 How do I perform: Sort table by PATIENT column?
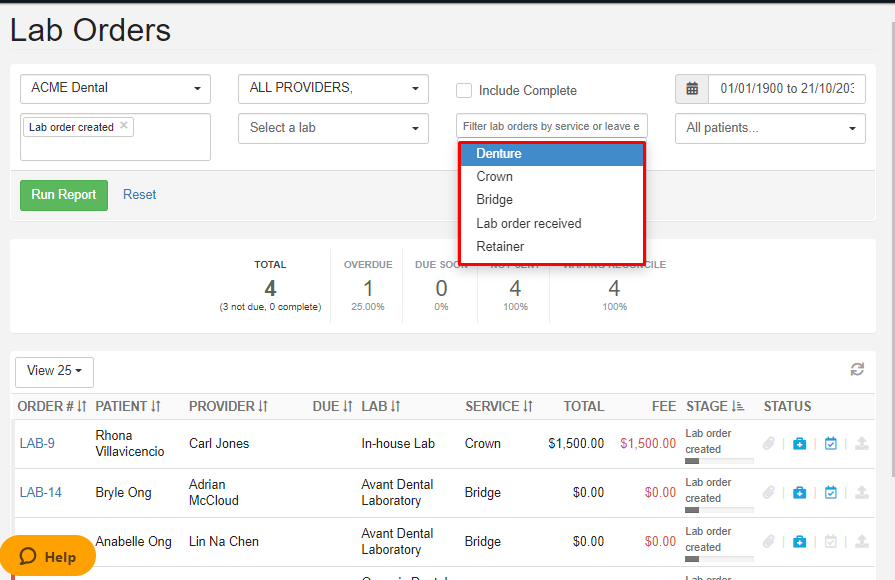click(x=128, y=406)
